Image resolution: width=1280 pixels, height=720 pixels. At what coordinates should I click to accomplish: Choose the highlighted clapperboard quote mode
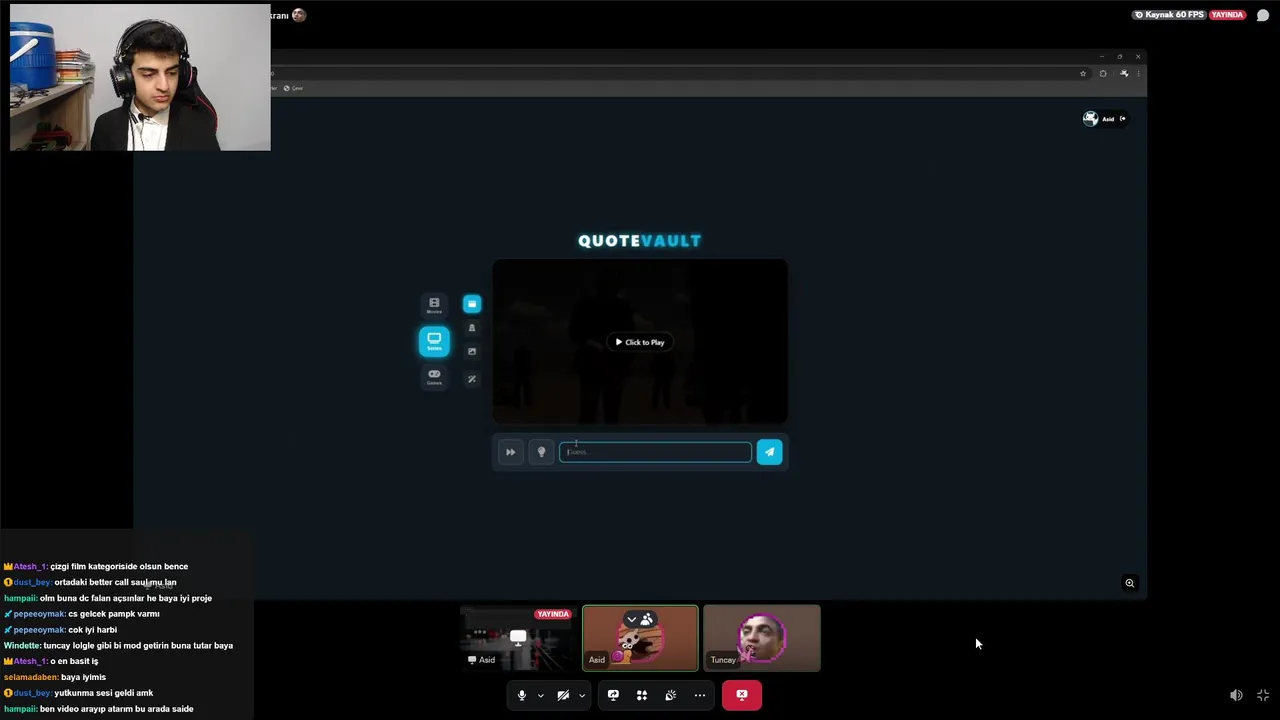[x=472, y=304]
